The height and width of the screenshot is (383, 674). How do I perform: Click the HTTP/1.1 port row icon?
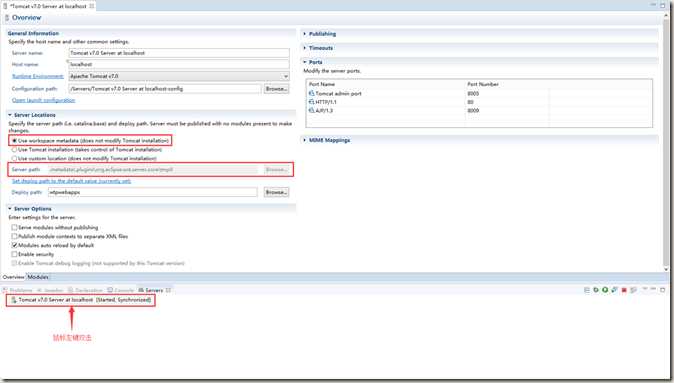[x=312, y=102]
